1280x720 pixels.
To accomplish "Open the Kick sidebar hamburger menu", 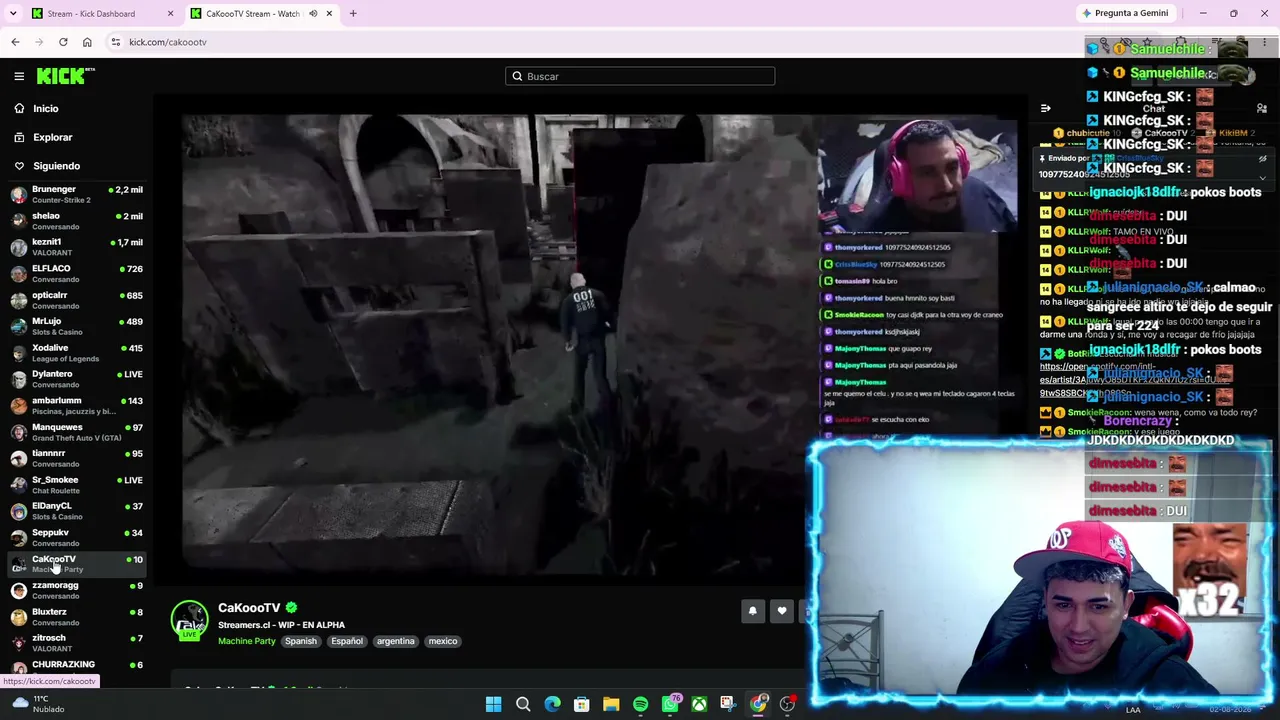I will (x=19, y=76).
